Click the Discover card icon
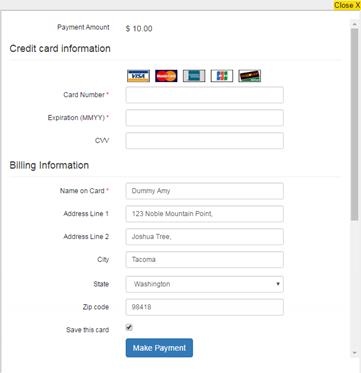Image resolution: width=361 pixels, height=373 pixels. [250, 76]
